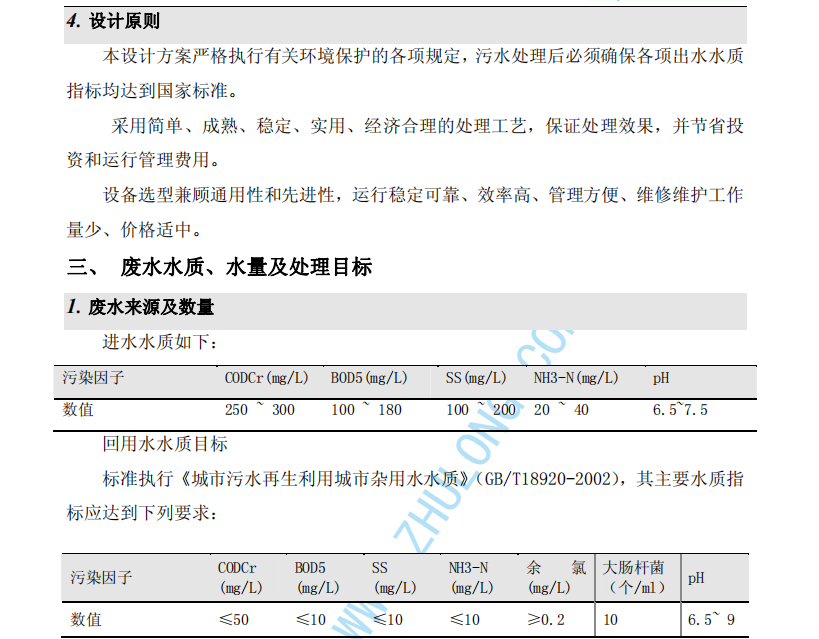The image size is (819, 639).
Task: Click the 'CODCr (mg/L)' header in the reuse table
Action: 240,577
